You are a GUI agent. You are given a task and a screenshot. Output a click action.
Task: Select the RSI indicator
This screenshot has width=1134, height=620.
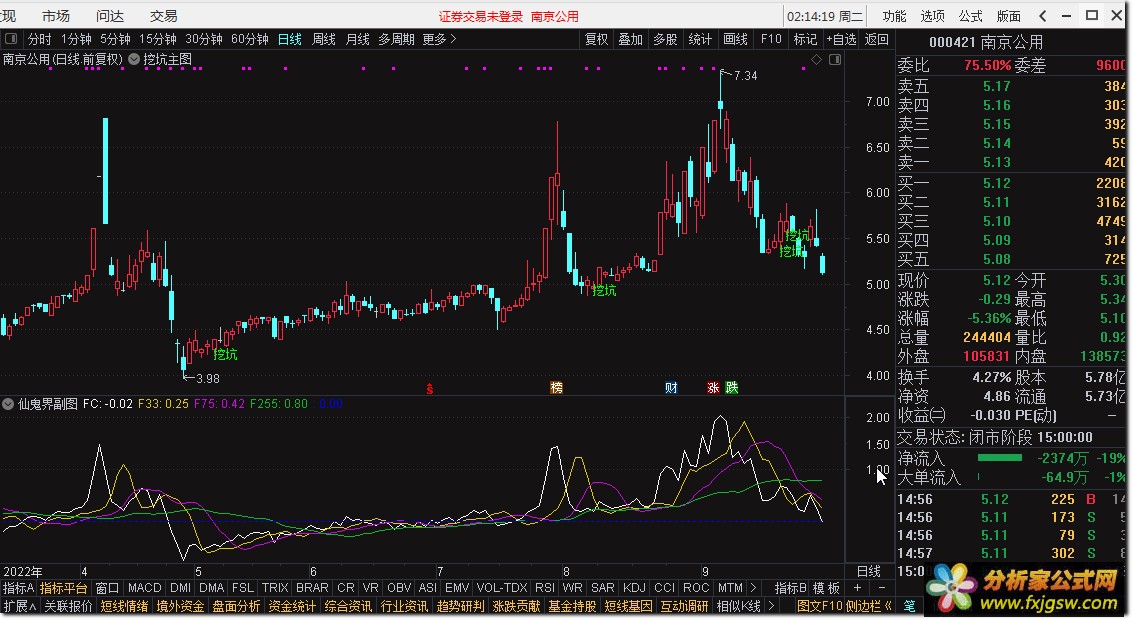[x=545, y=588]
